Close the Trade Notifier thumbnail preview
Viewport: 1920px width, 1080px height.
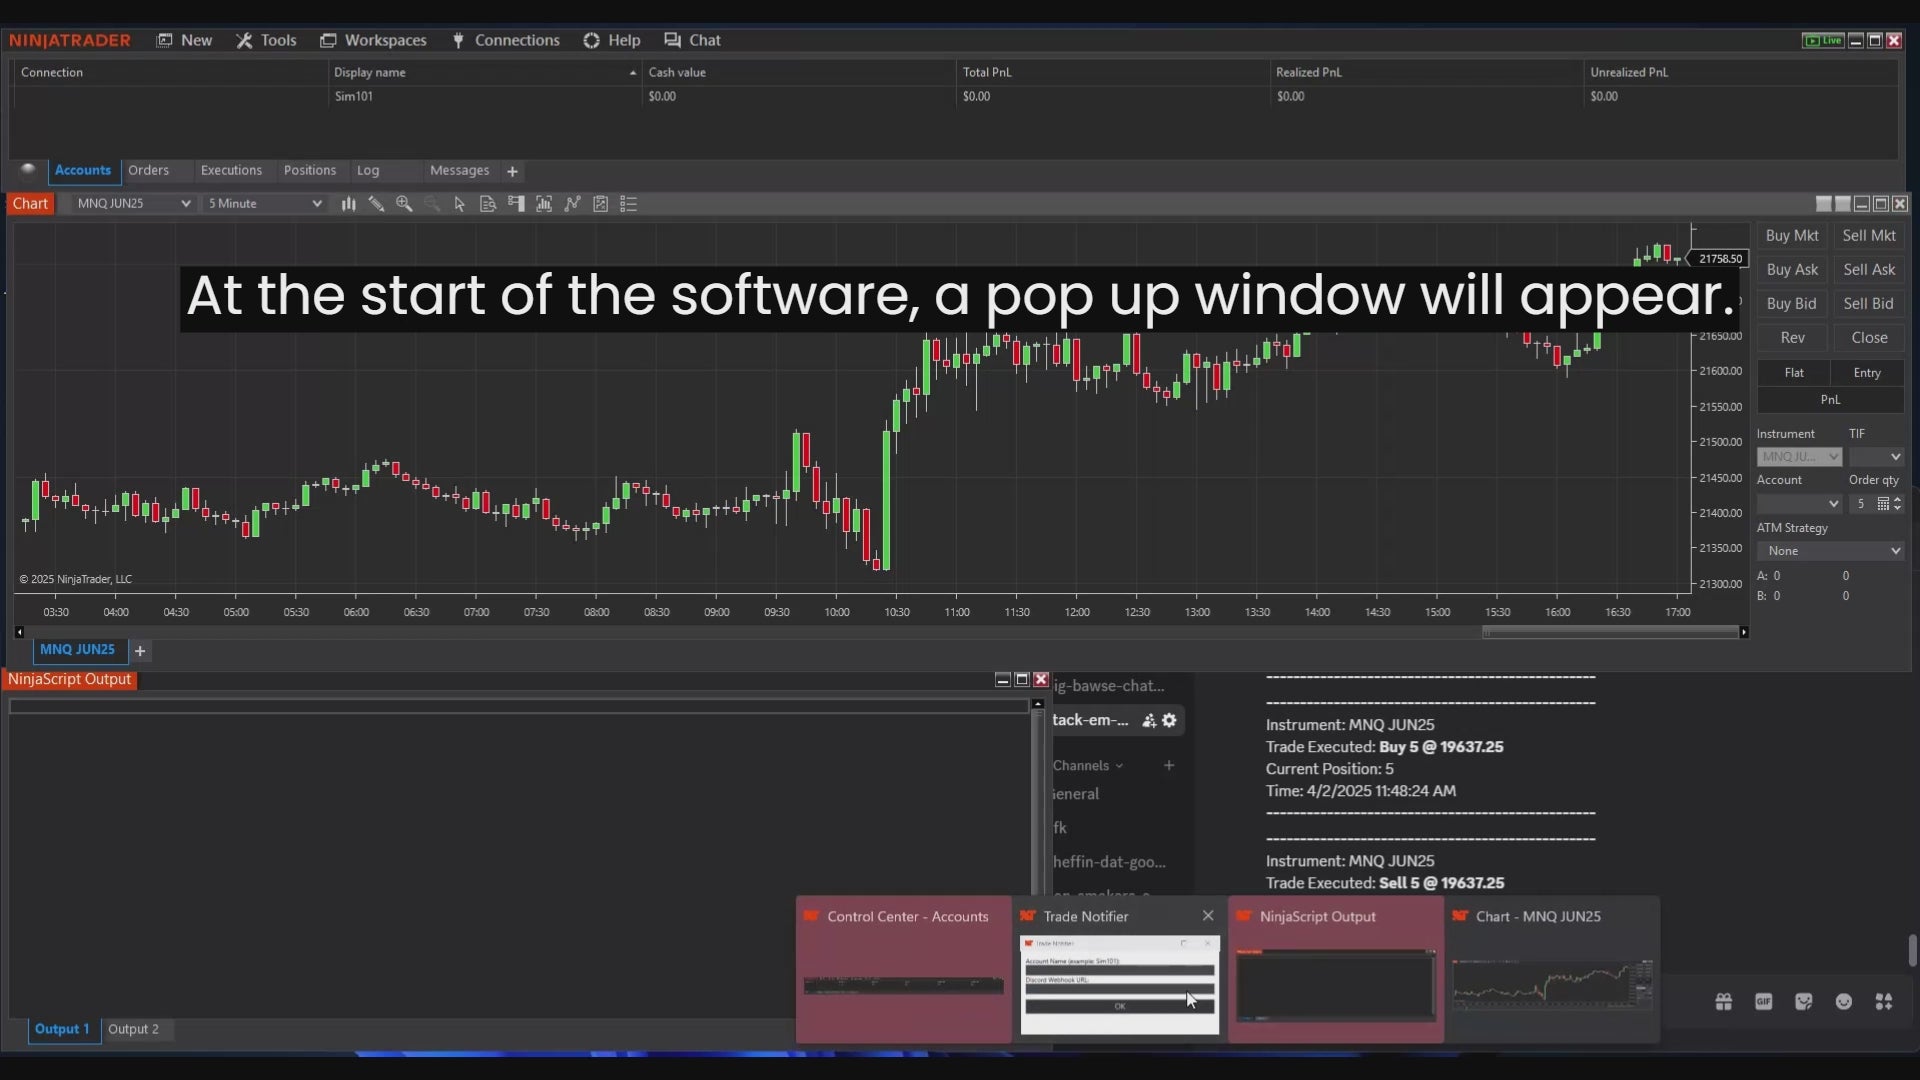tap(1208, 916)
